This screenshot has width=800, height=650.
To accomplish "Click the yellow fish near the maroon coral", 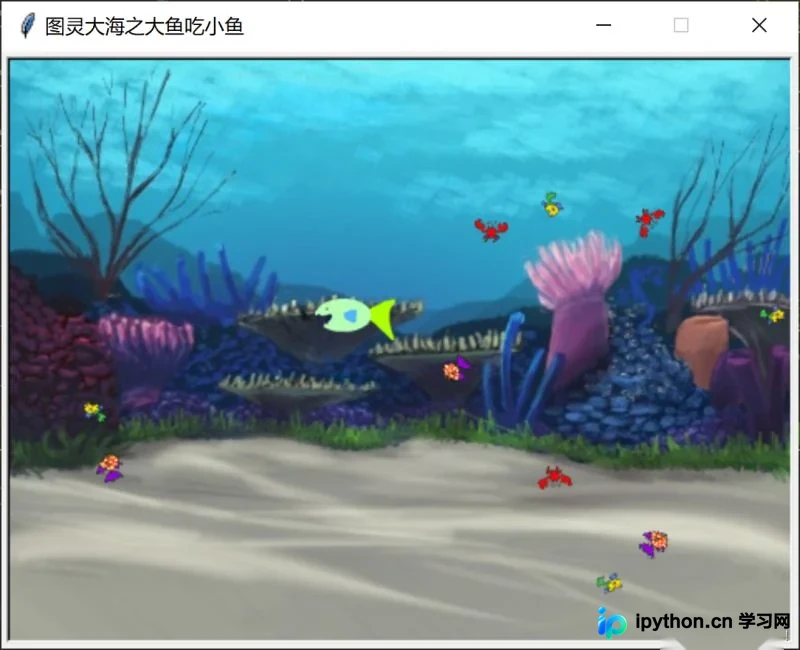I will coord(95,411).
